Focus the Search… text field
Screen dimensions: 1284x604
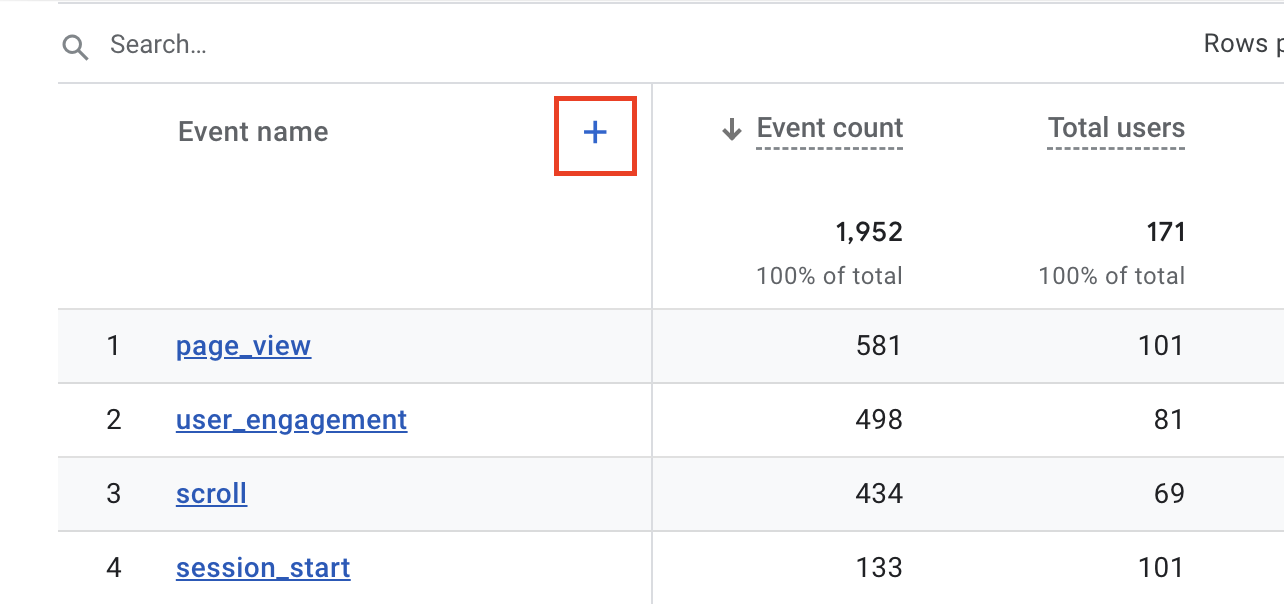click(x=600, y=44)
